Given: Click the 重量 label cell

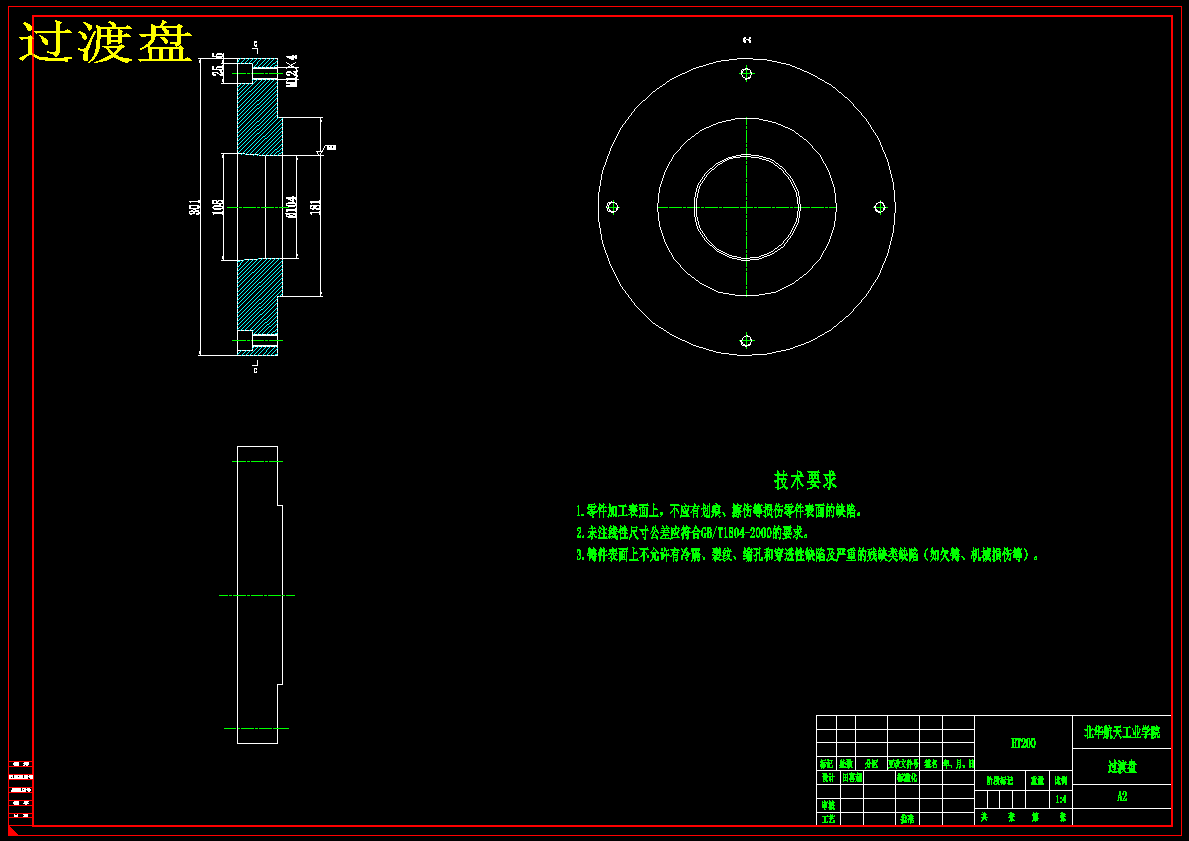Looking at the screenshot, I should coord(1037,780).
